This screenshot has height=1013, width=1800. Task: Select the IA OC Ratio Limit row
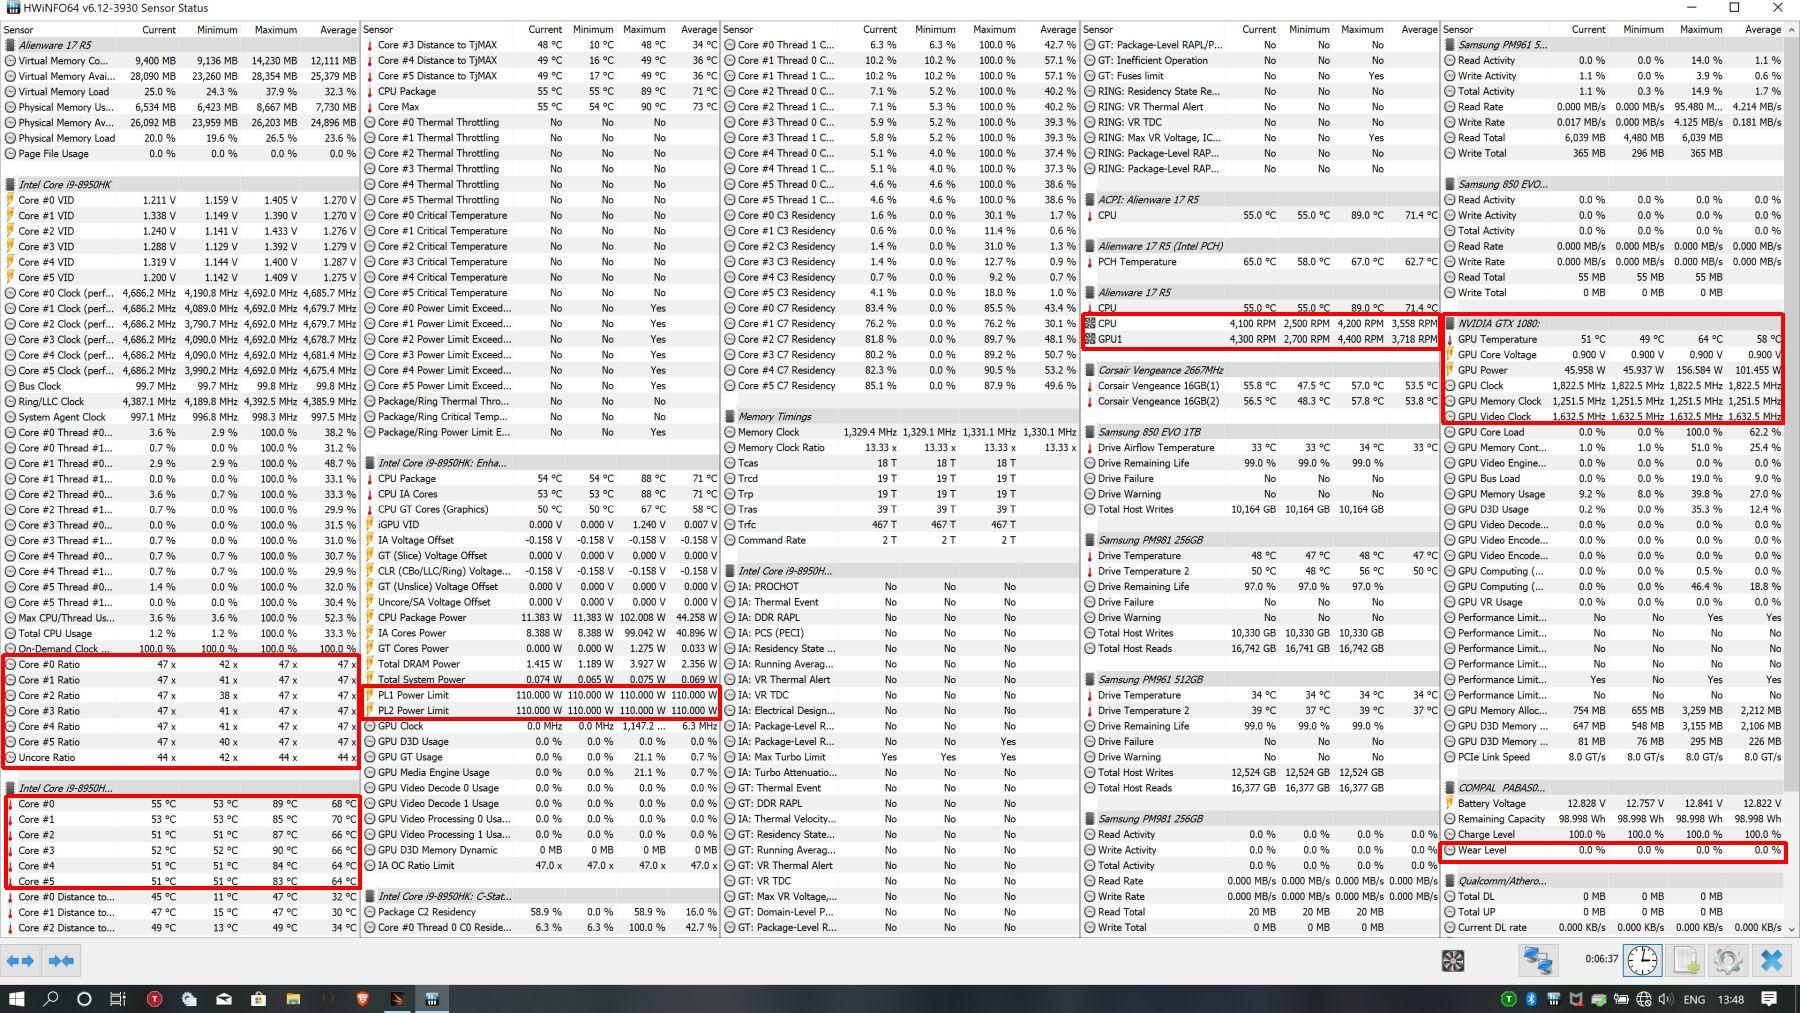[540, 865]
